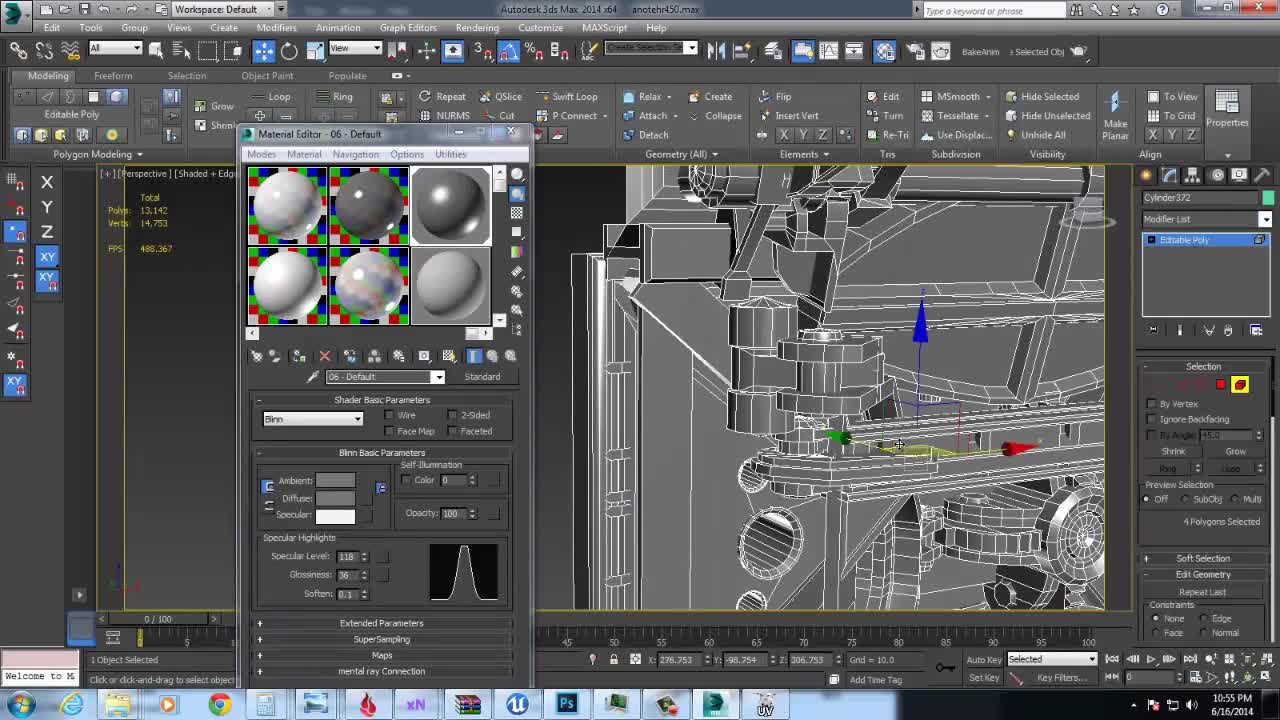
Task: Open Photoshop from the Windows taskbar
Action: [x=566, y=705]
